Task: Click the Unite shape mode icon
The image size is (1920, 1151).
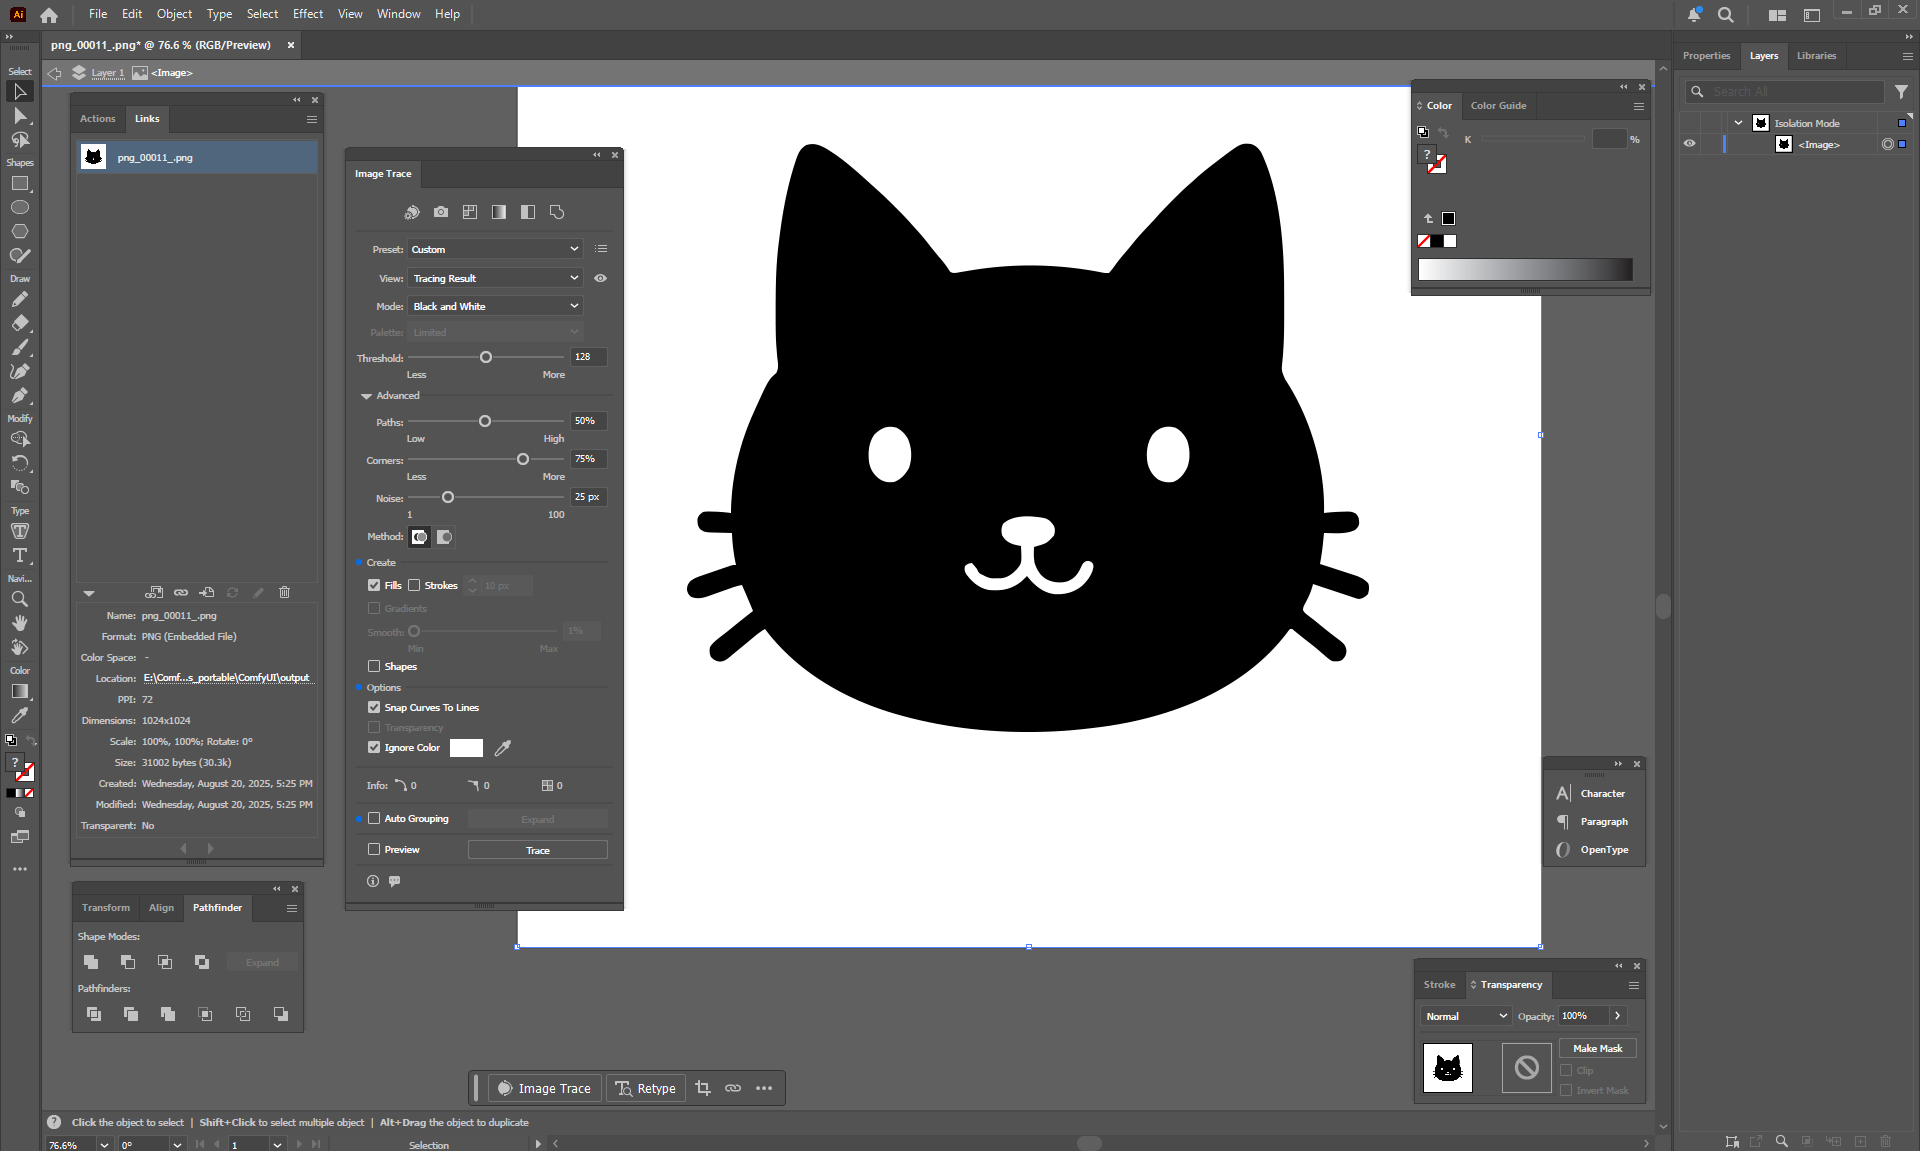Action: [x=91, y=962]
